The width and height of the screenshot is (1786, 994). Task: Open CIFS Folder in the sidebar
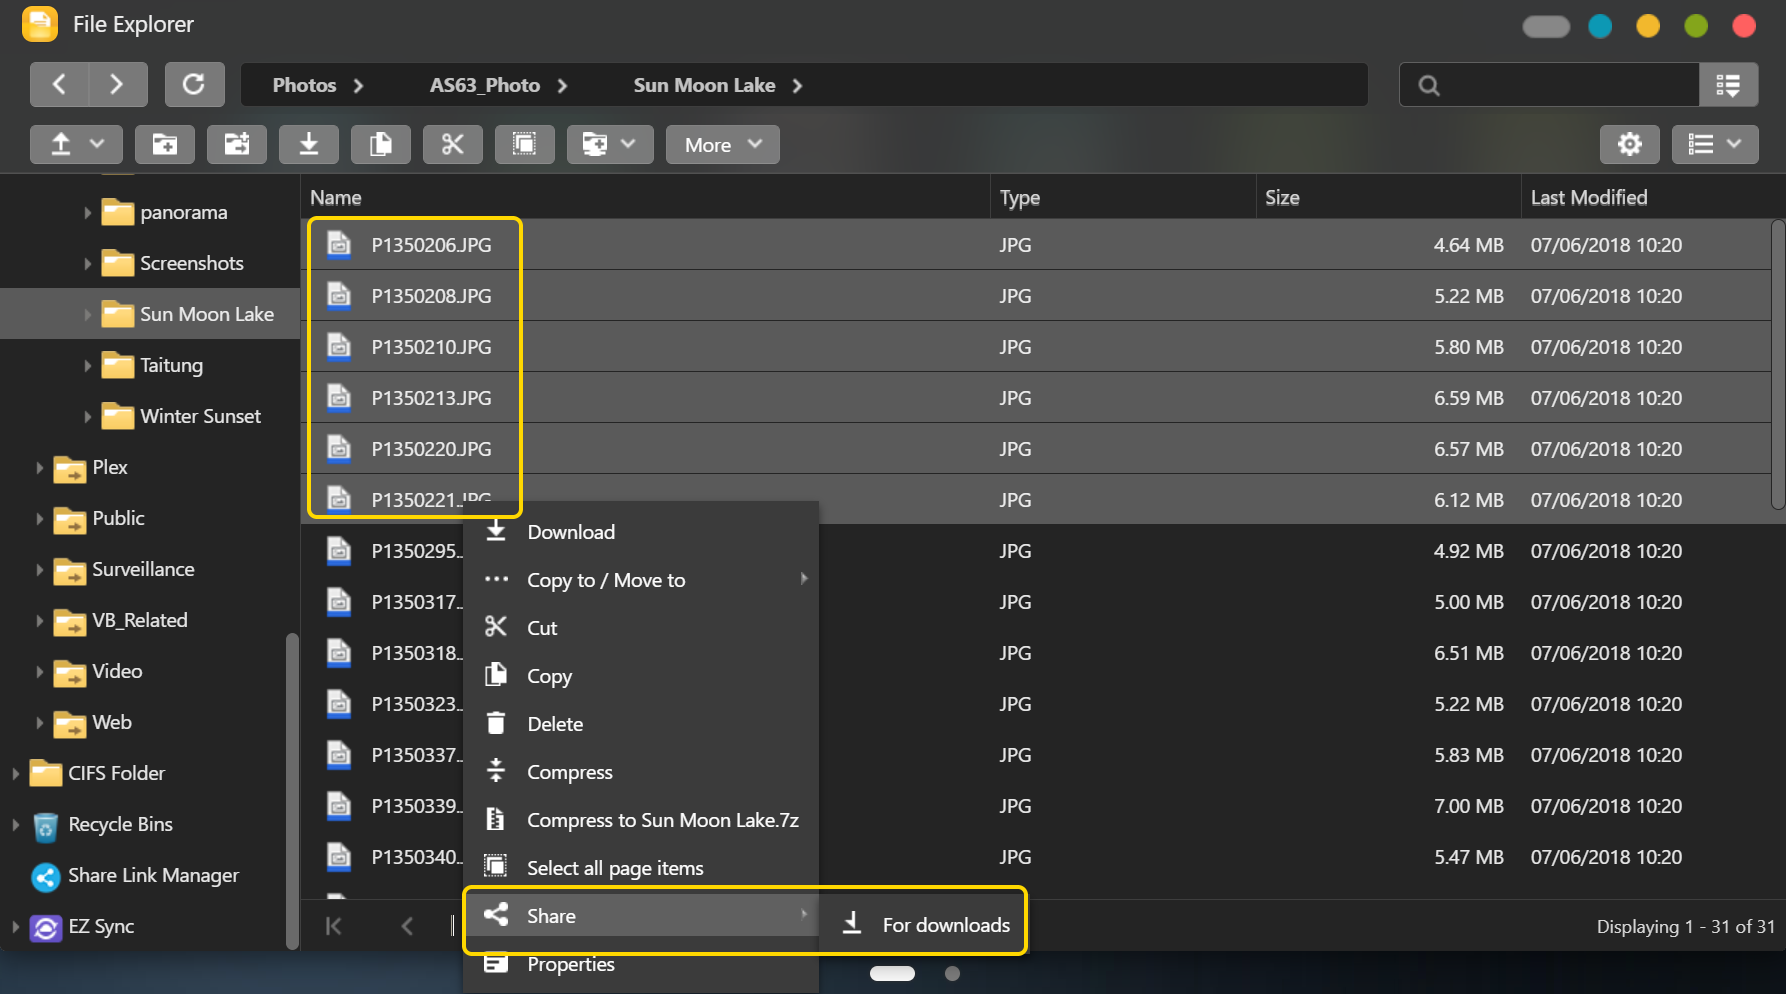pyautogui.click(x=116, y=773)
